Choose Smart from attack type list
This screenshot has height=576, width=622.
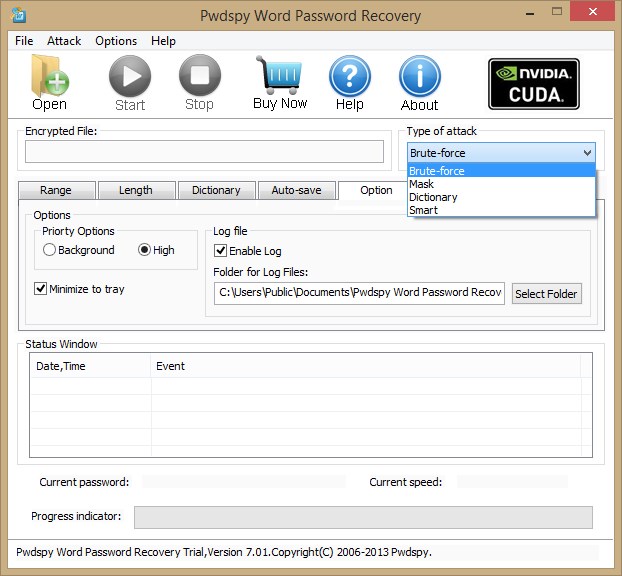pos(501,210)
